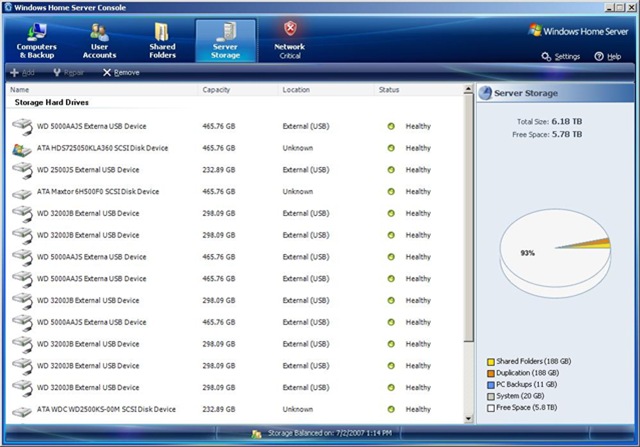Click status icon of ATA WDC WD2500KS drive
Screen dimensions: 640x447
click(x=391, y=409)
